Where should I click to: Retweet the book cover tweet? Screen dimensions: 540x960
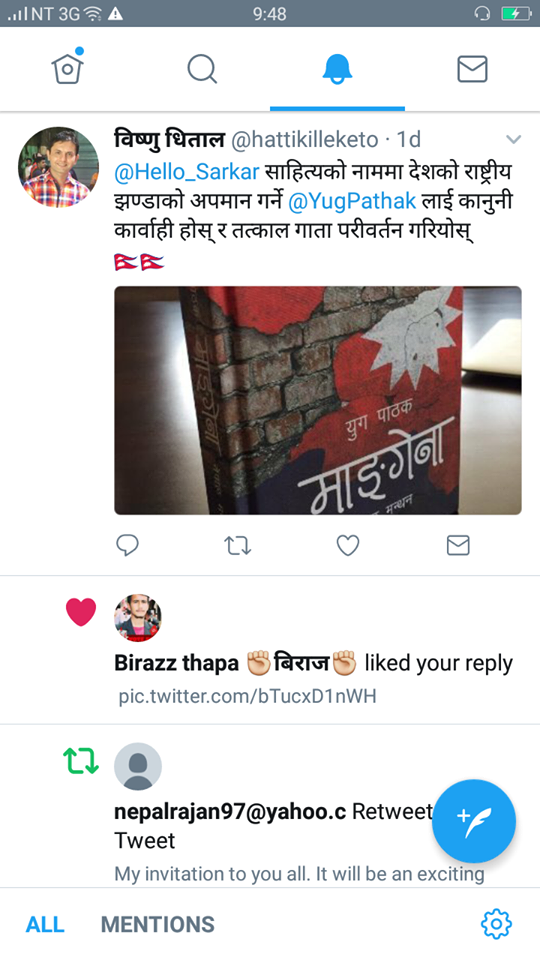238,545
